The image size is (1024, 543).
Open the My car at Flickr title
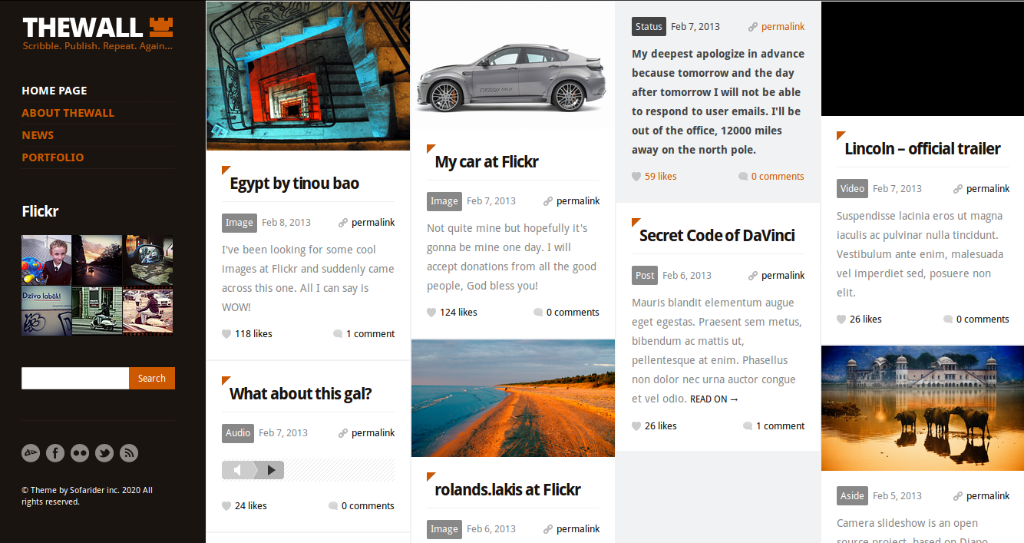pos(487,161)
